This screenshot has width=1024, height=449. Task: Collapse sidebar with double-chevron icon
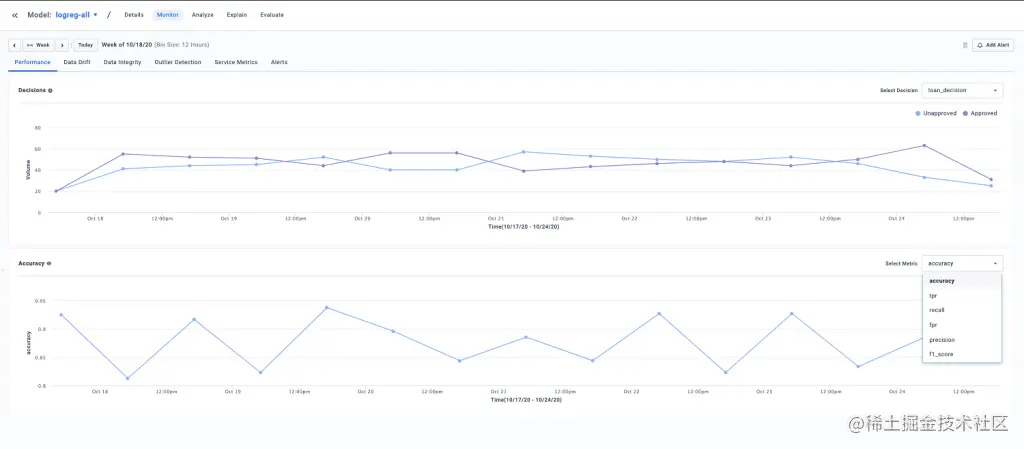pos(14,15)
